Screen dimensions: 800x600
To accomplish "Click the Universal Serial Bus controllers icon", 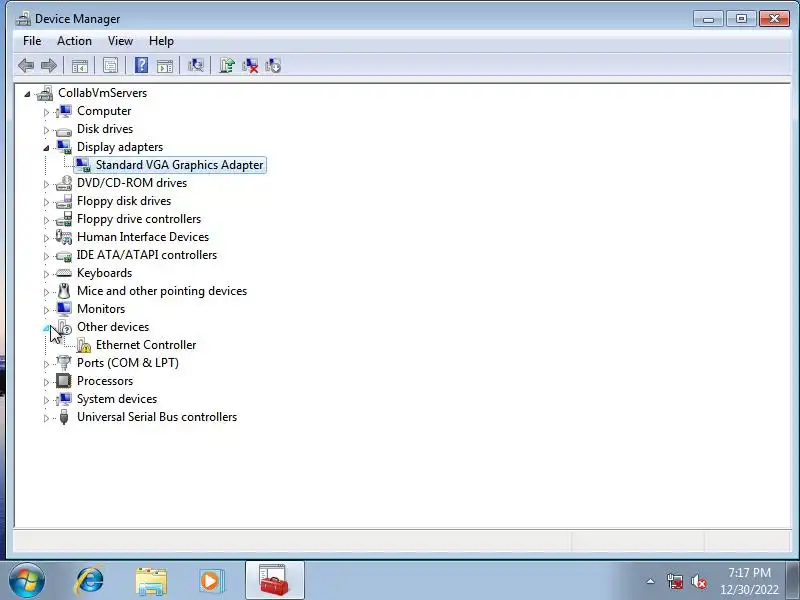I will (64, 417).
